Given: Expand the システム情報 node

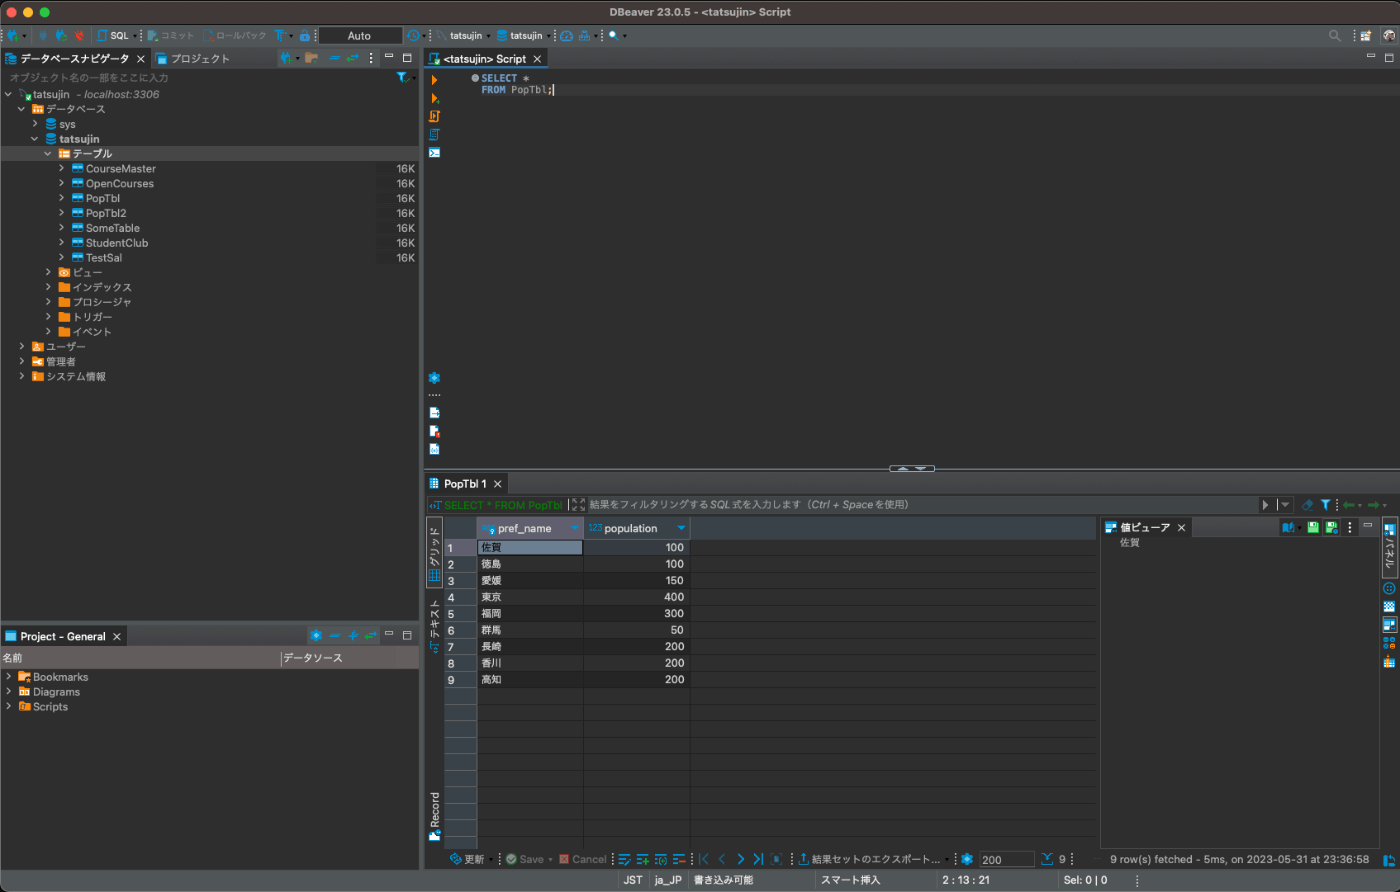Looking at the screenshot, I should tap(22, 377).
